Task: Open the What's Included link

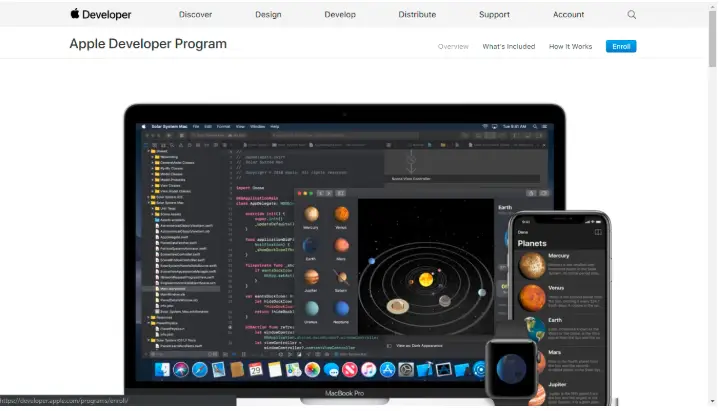Action: (x=509, y=46)
